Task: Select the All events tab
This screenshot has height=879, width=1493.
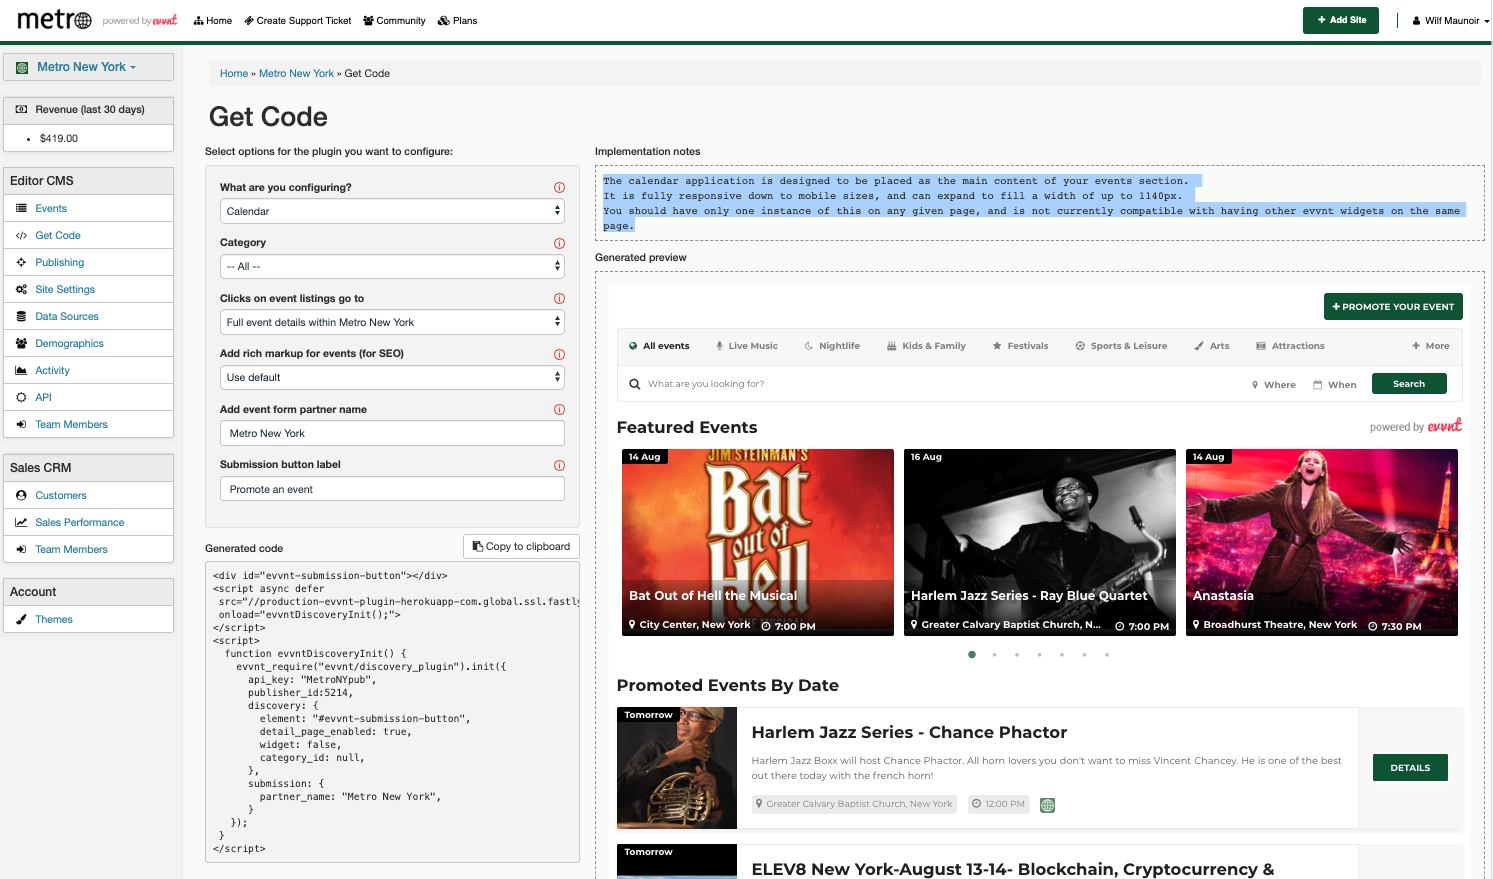Action: tap(659, 346)
